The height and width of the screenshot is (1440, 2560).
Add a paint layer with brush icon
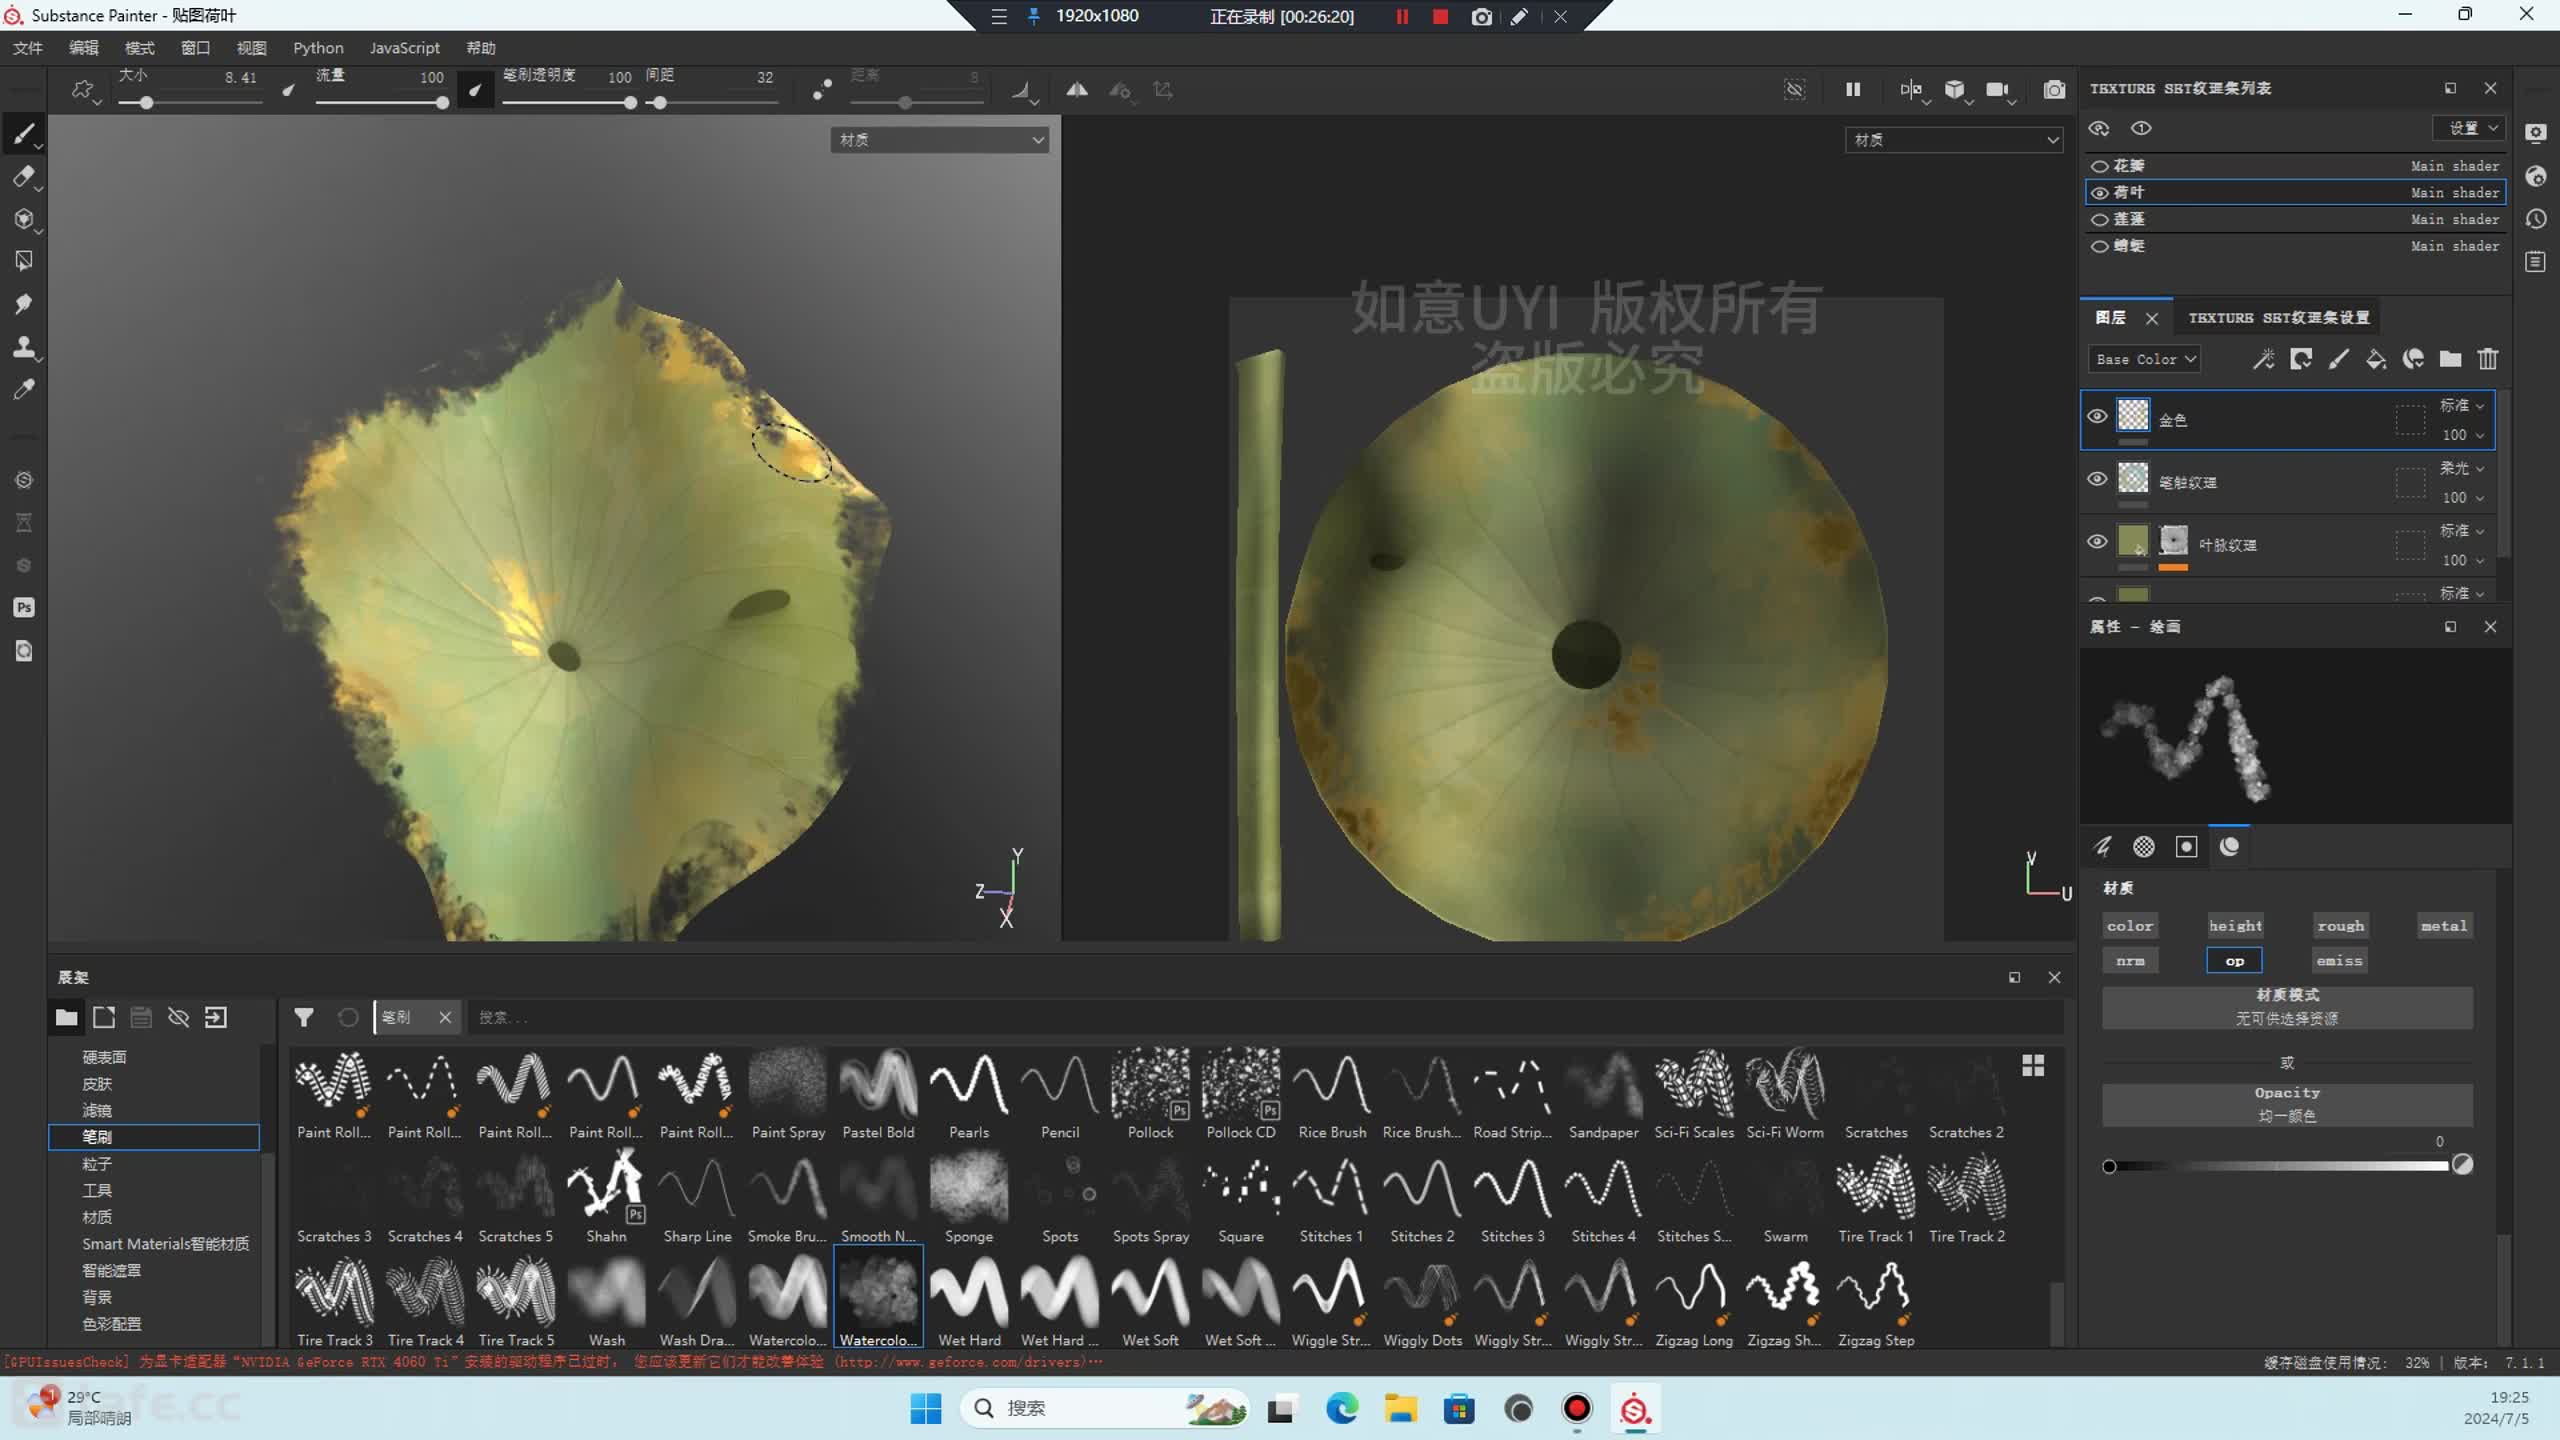(x=2338, y=359)
